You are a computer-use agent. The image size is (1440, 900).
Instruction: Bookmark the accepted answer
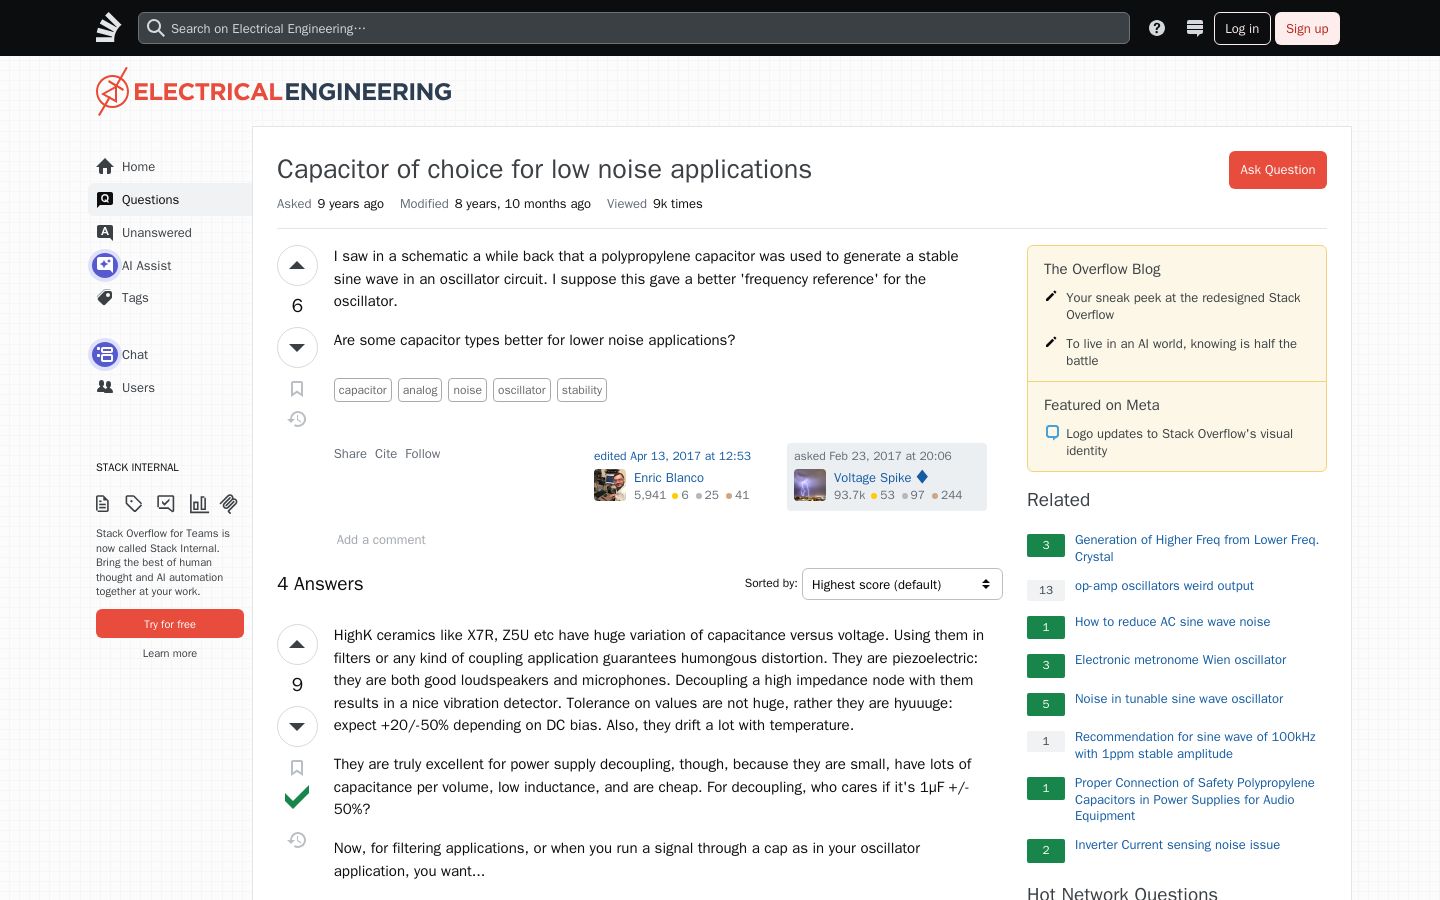[297, 768]
